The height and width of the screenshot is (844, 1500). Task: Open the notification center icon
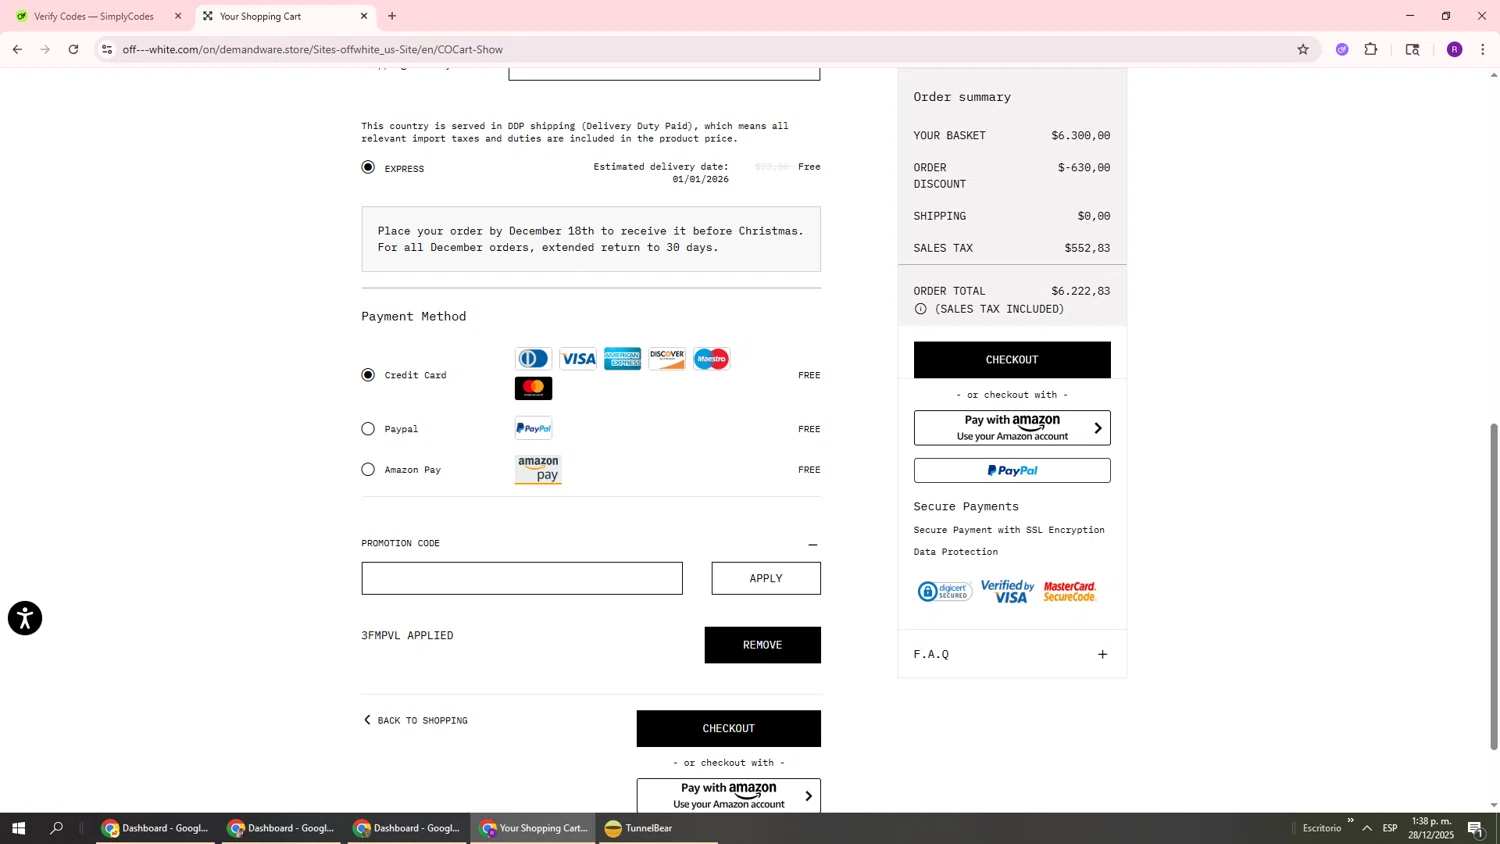click(1475, 828)
